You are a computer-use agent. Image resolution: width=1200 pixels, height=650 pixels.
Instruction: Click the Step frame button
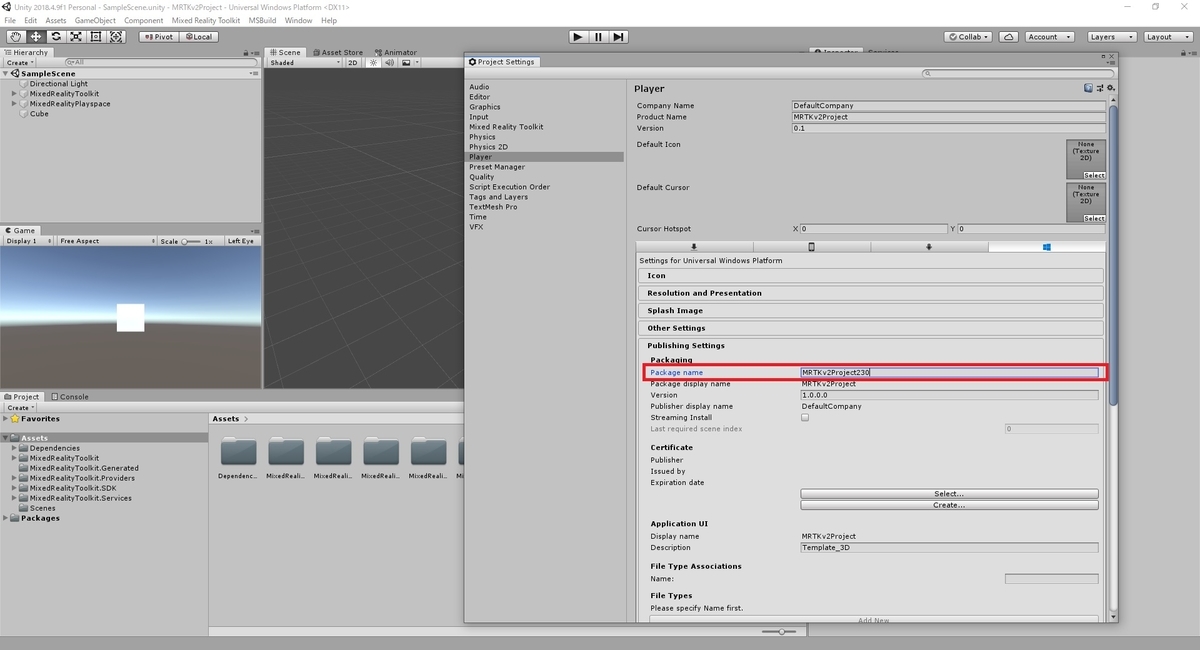coord(619,37)
